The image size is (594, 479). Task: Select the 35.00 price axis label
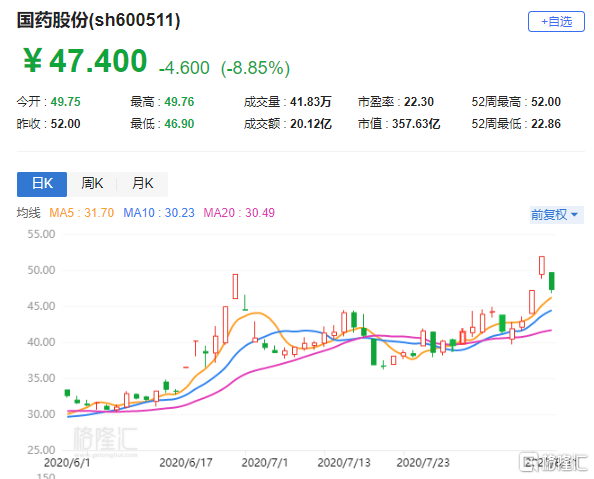pyautogui.click(x=41, y=378)
